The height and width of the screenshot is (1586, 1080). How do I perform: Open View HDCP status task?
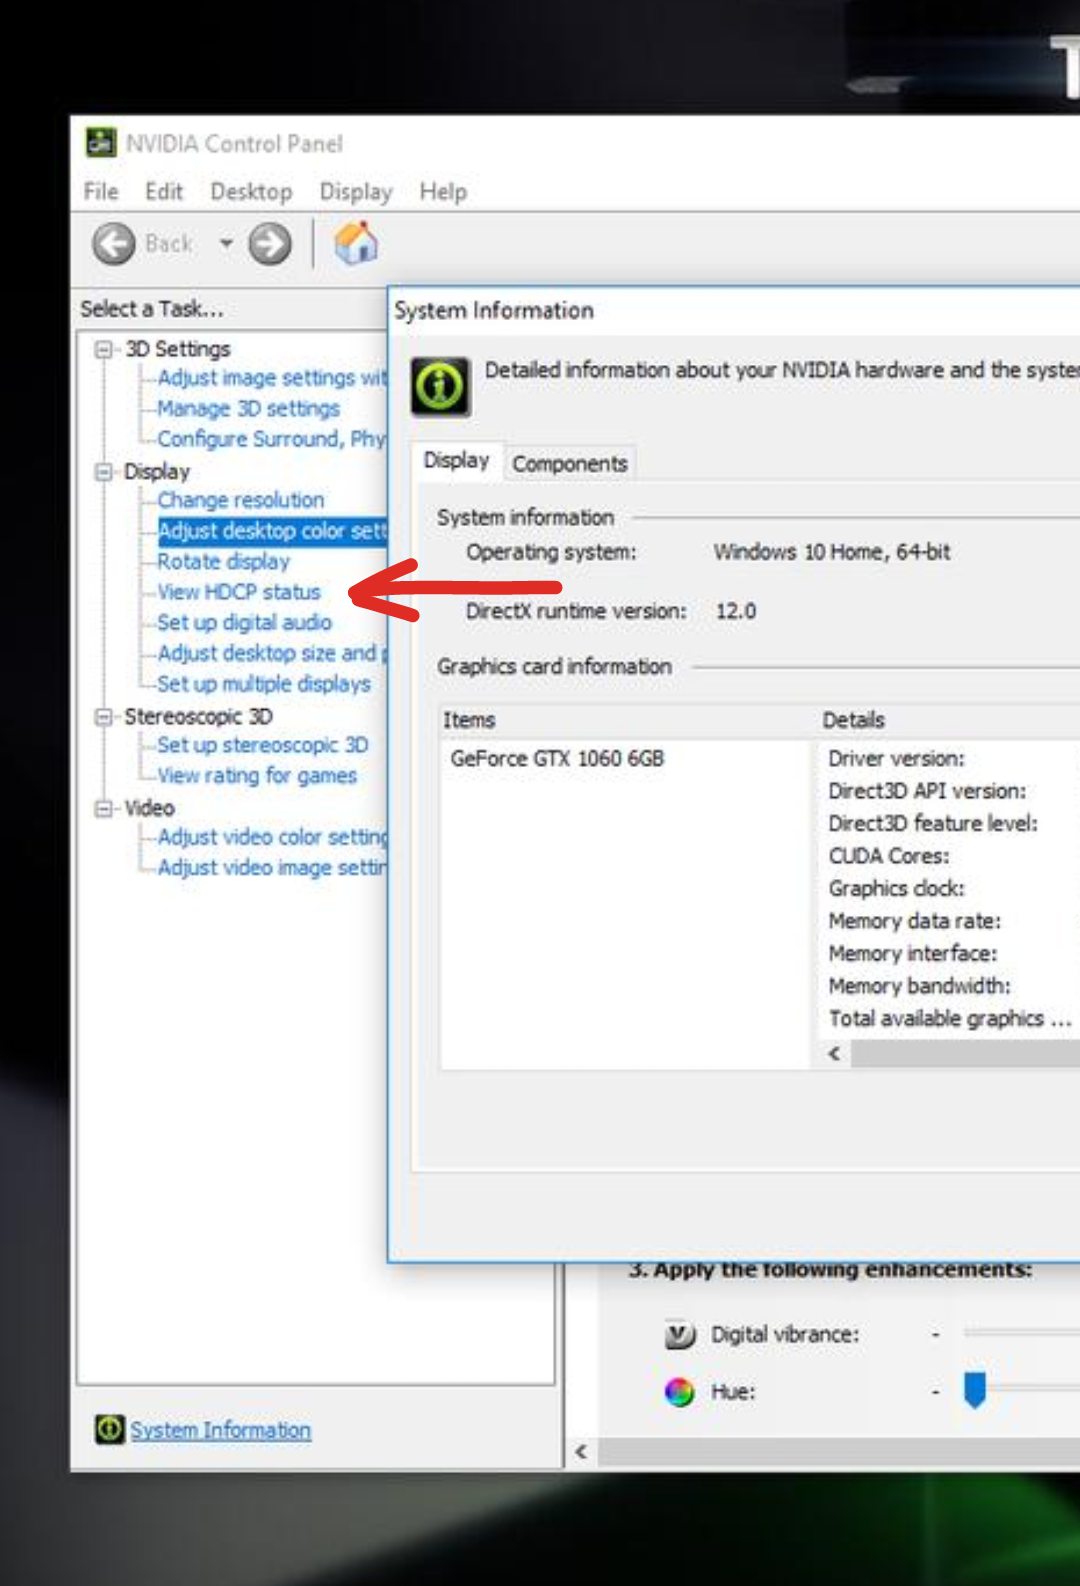point(238,592)
